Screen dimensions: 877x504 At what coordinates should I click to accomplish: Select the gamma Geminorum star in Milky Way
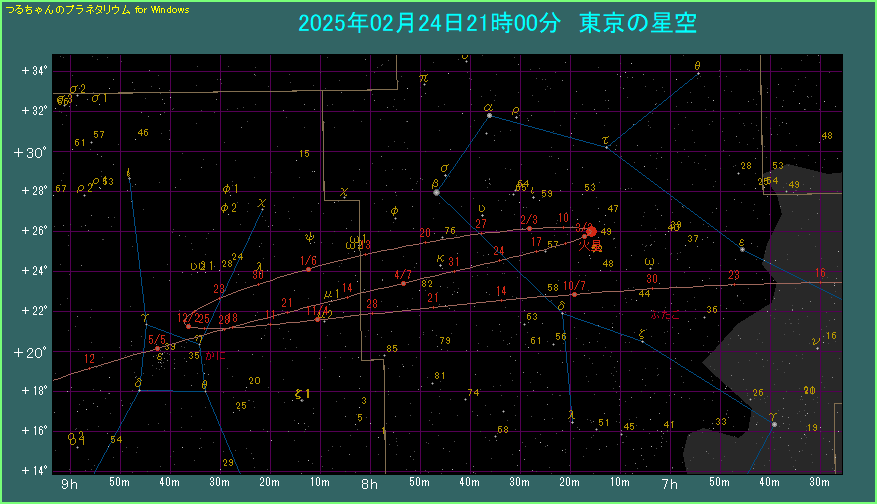click(x=774, y=424)
